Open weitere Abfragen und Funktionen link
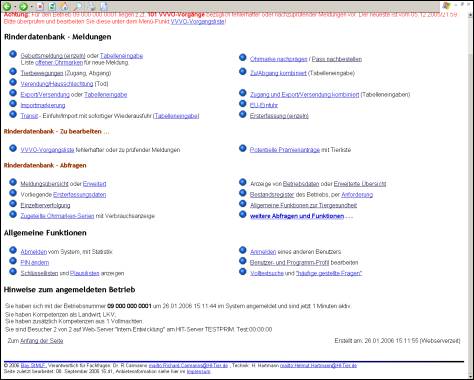The image size is (474, 380). click(297, 216)
